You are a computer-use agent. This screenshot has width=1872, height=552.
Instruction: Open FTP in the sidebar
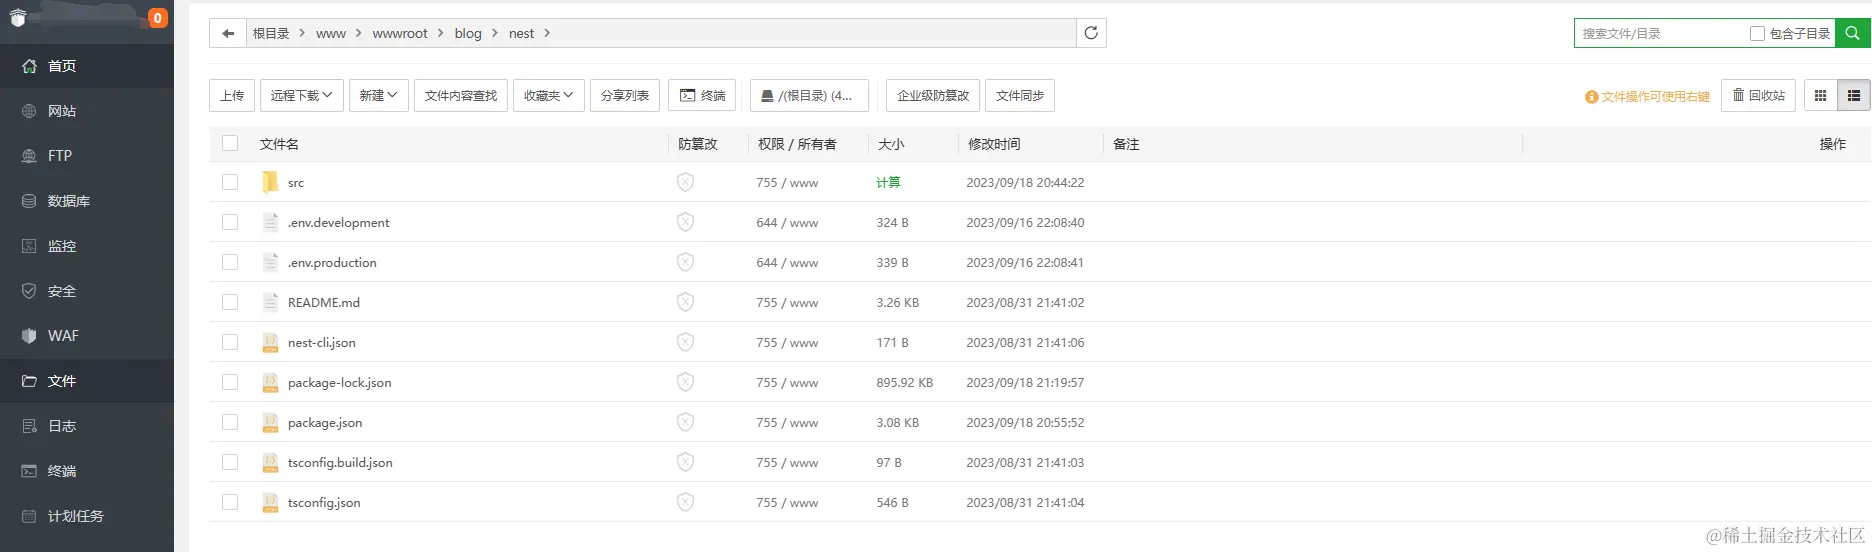tap(87, 156)
